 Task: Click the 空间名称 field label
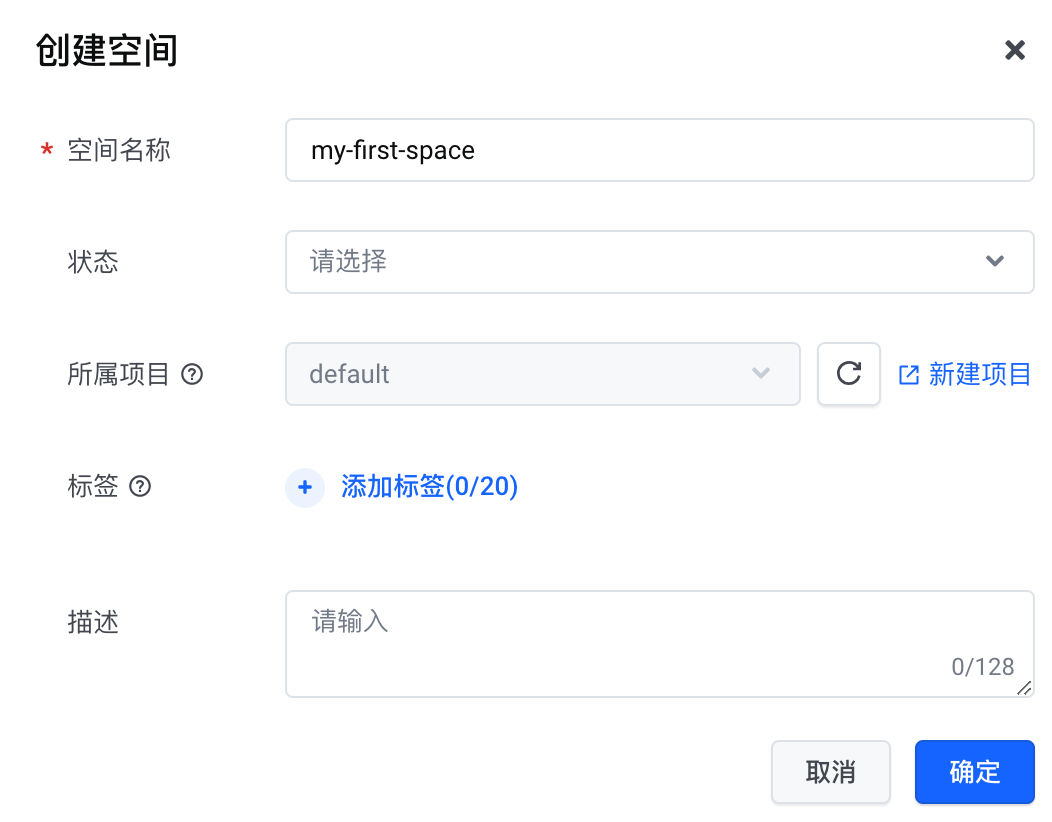tap(118, 150)
